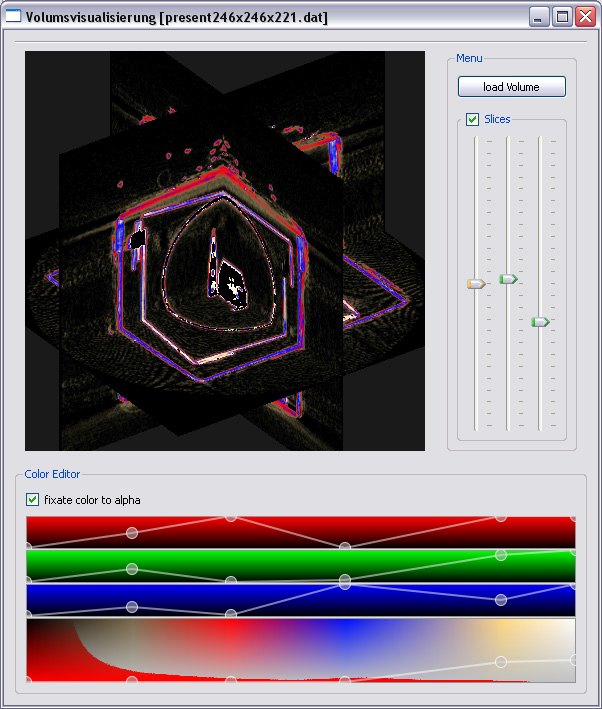Image resolution: width=602 pixels, height=709 pixels.
Task: Select third control point on red channel curve
Action: pos(231,517)
